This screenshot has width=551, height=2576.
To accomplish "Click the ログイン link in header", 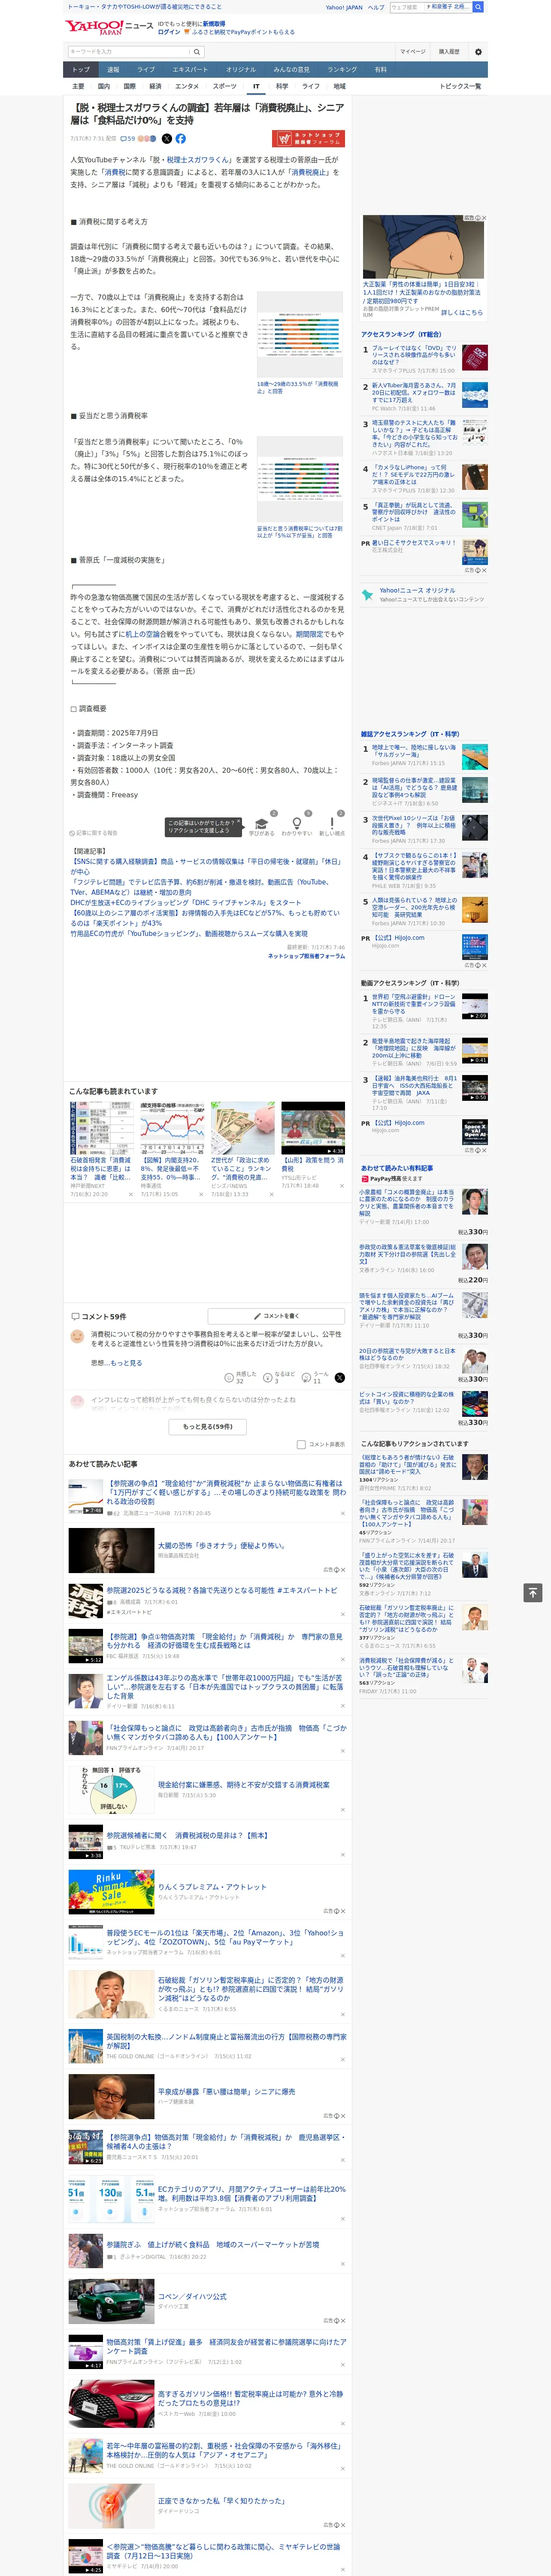I will (x=169, y=32).
